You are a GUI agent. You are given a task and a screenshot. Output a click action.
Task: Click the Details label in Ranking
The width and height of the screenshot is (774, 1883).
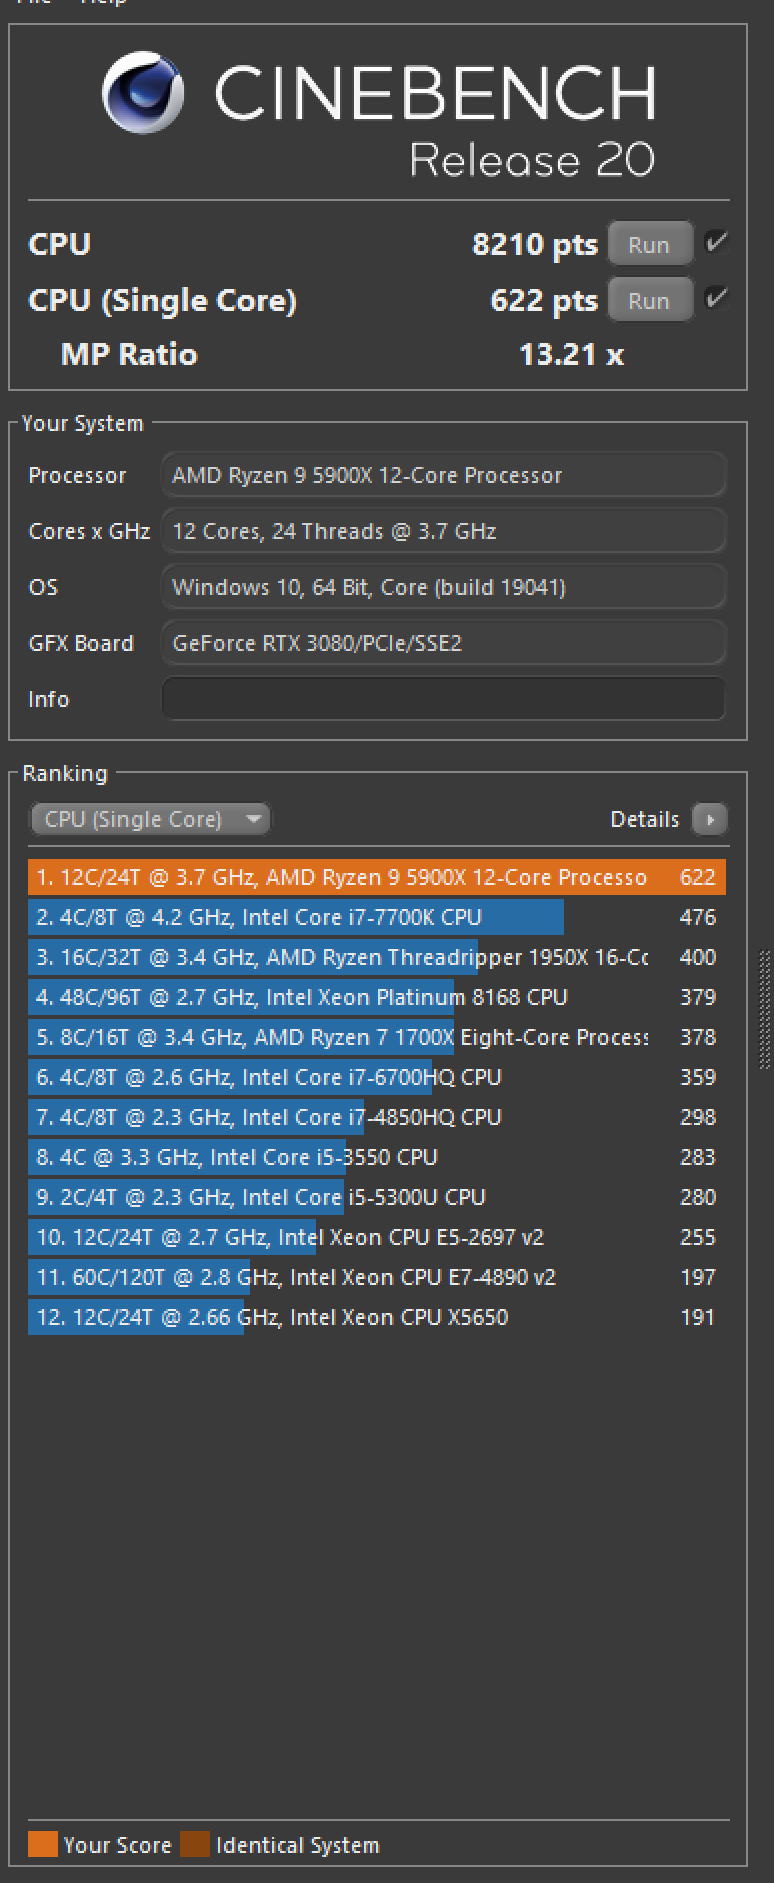[x=644, y=819]
